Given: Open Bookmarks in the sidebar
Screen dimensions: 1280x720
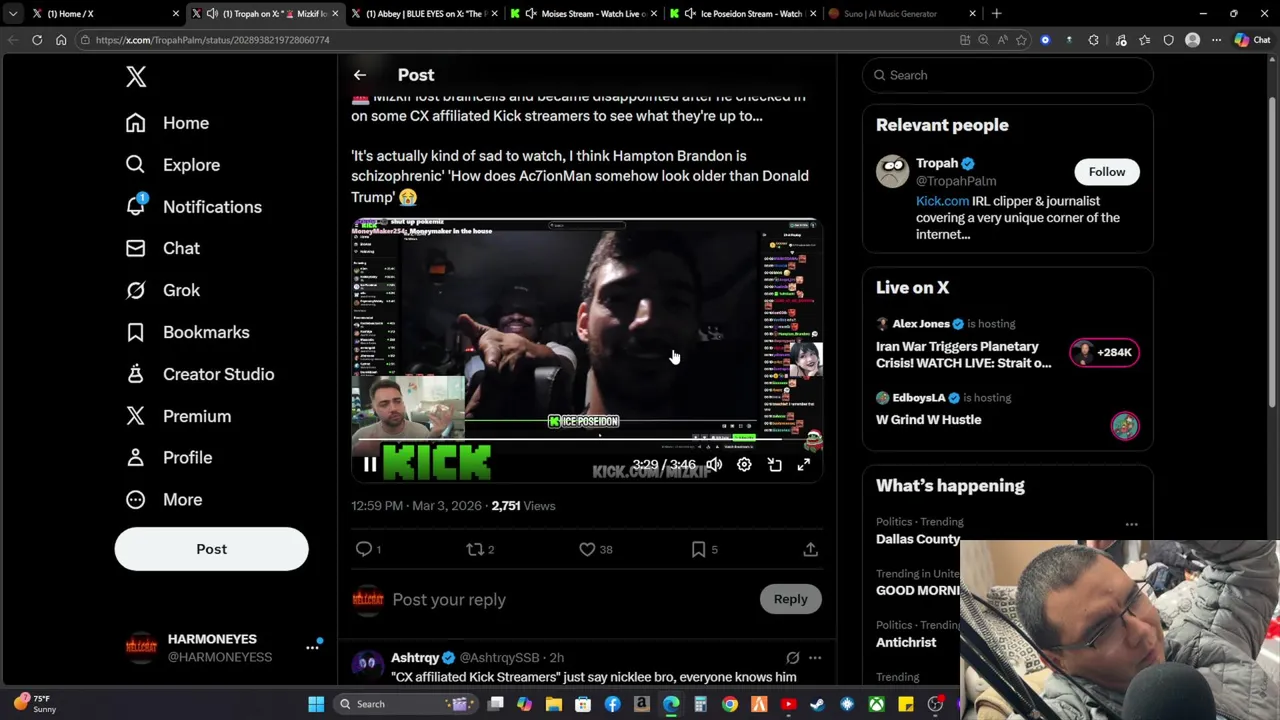Looking at the screenshot, I should pyautogui.click(x=187, y=332).
